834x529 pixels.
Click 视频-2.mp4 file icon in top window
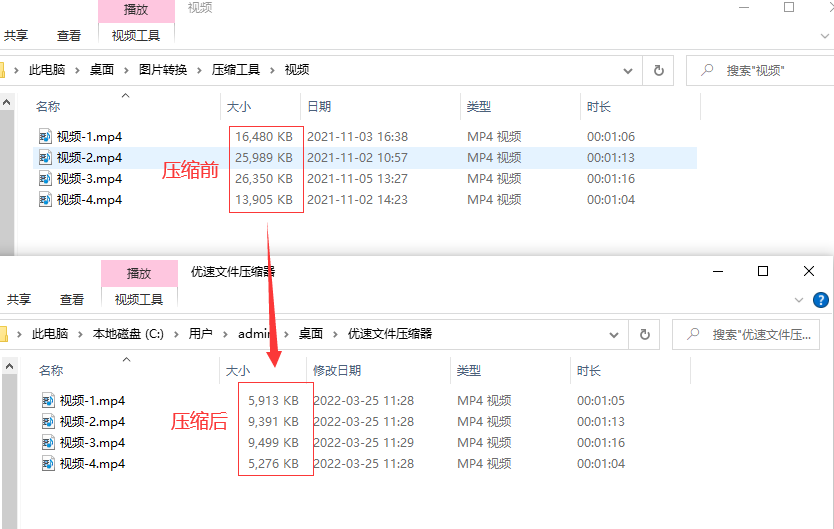tap(45, 158)
